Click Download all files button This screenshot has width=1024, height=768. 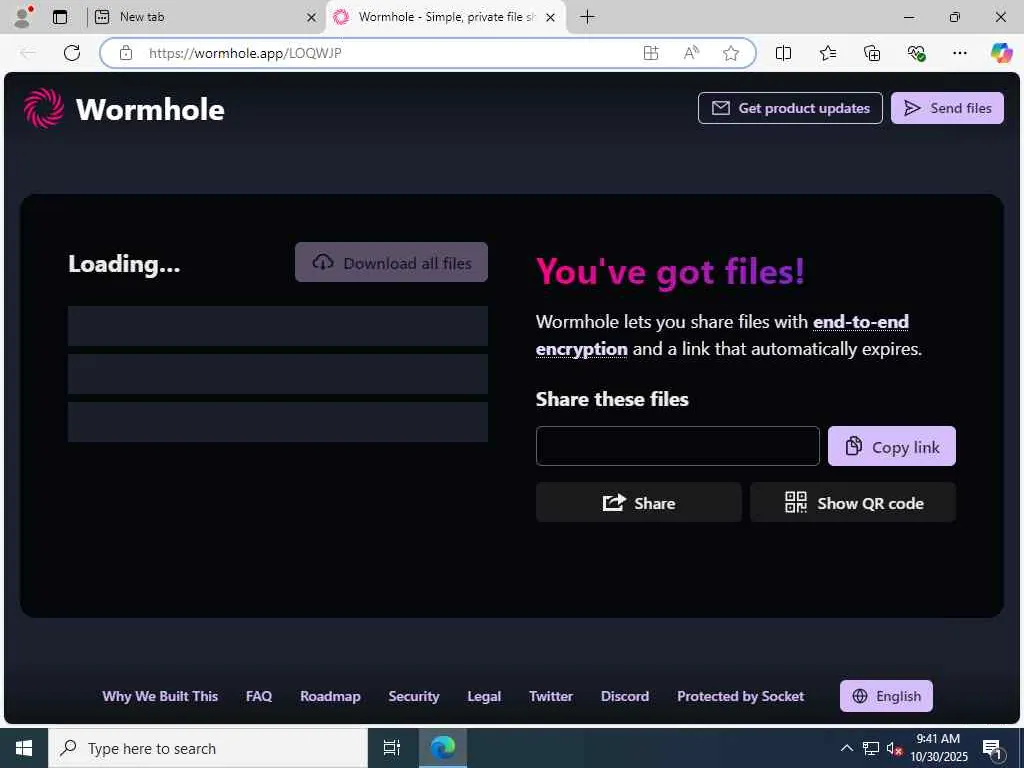click(x=391, y=263)
